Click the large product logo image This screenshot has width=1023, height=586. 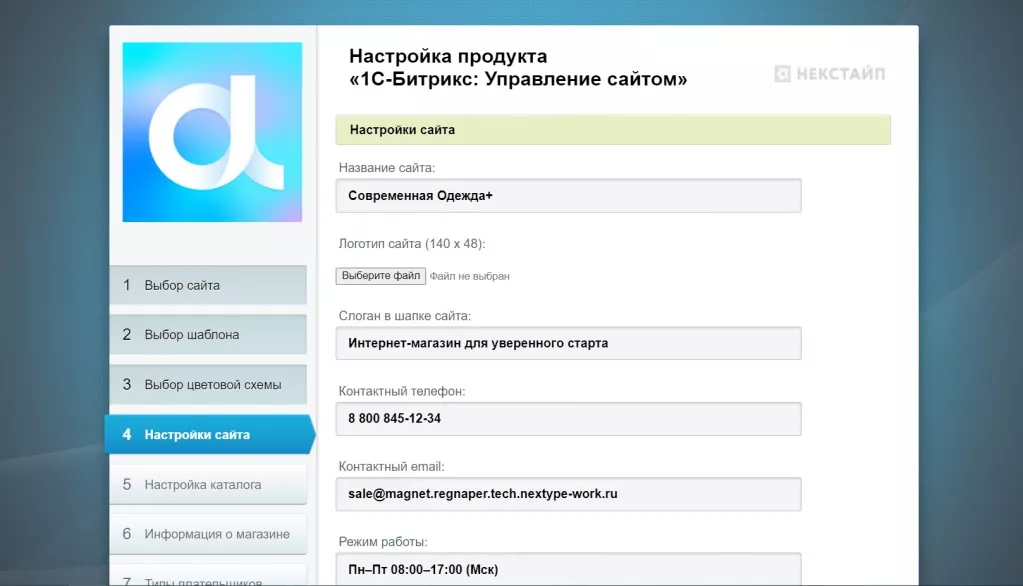coord(212,132)
